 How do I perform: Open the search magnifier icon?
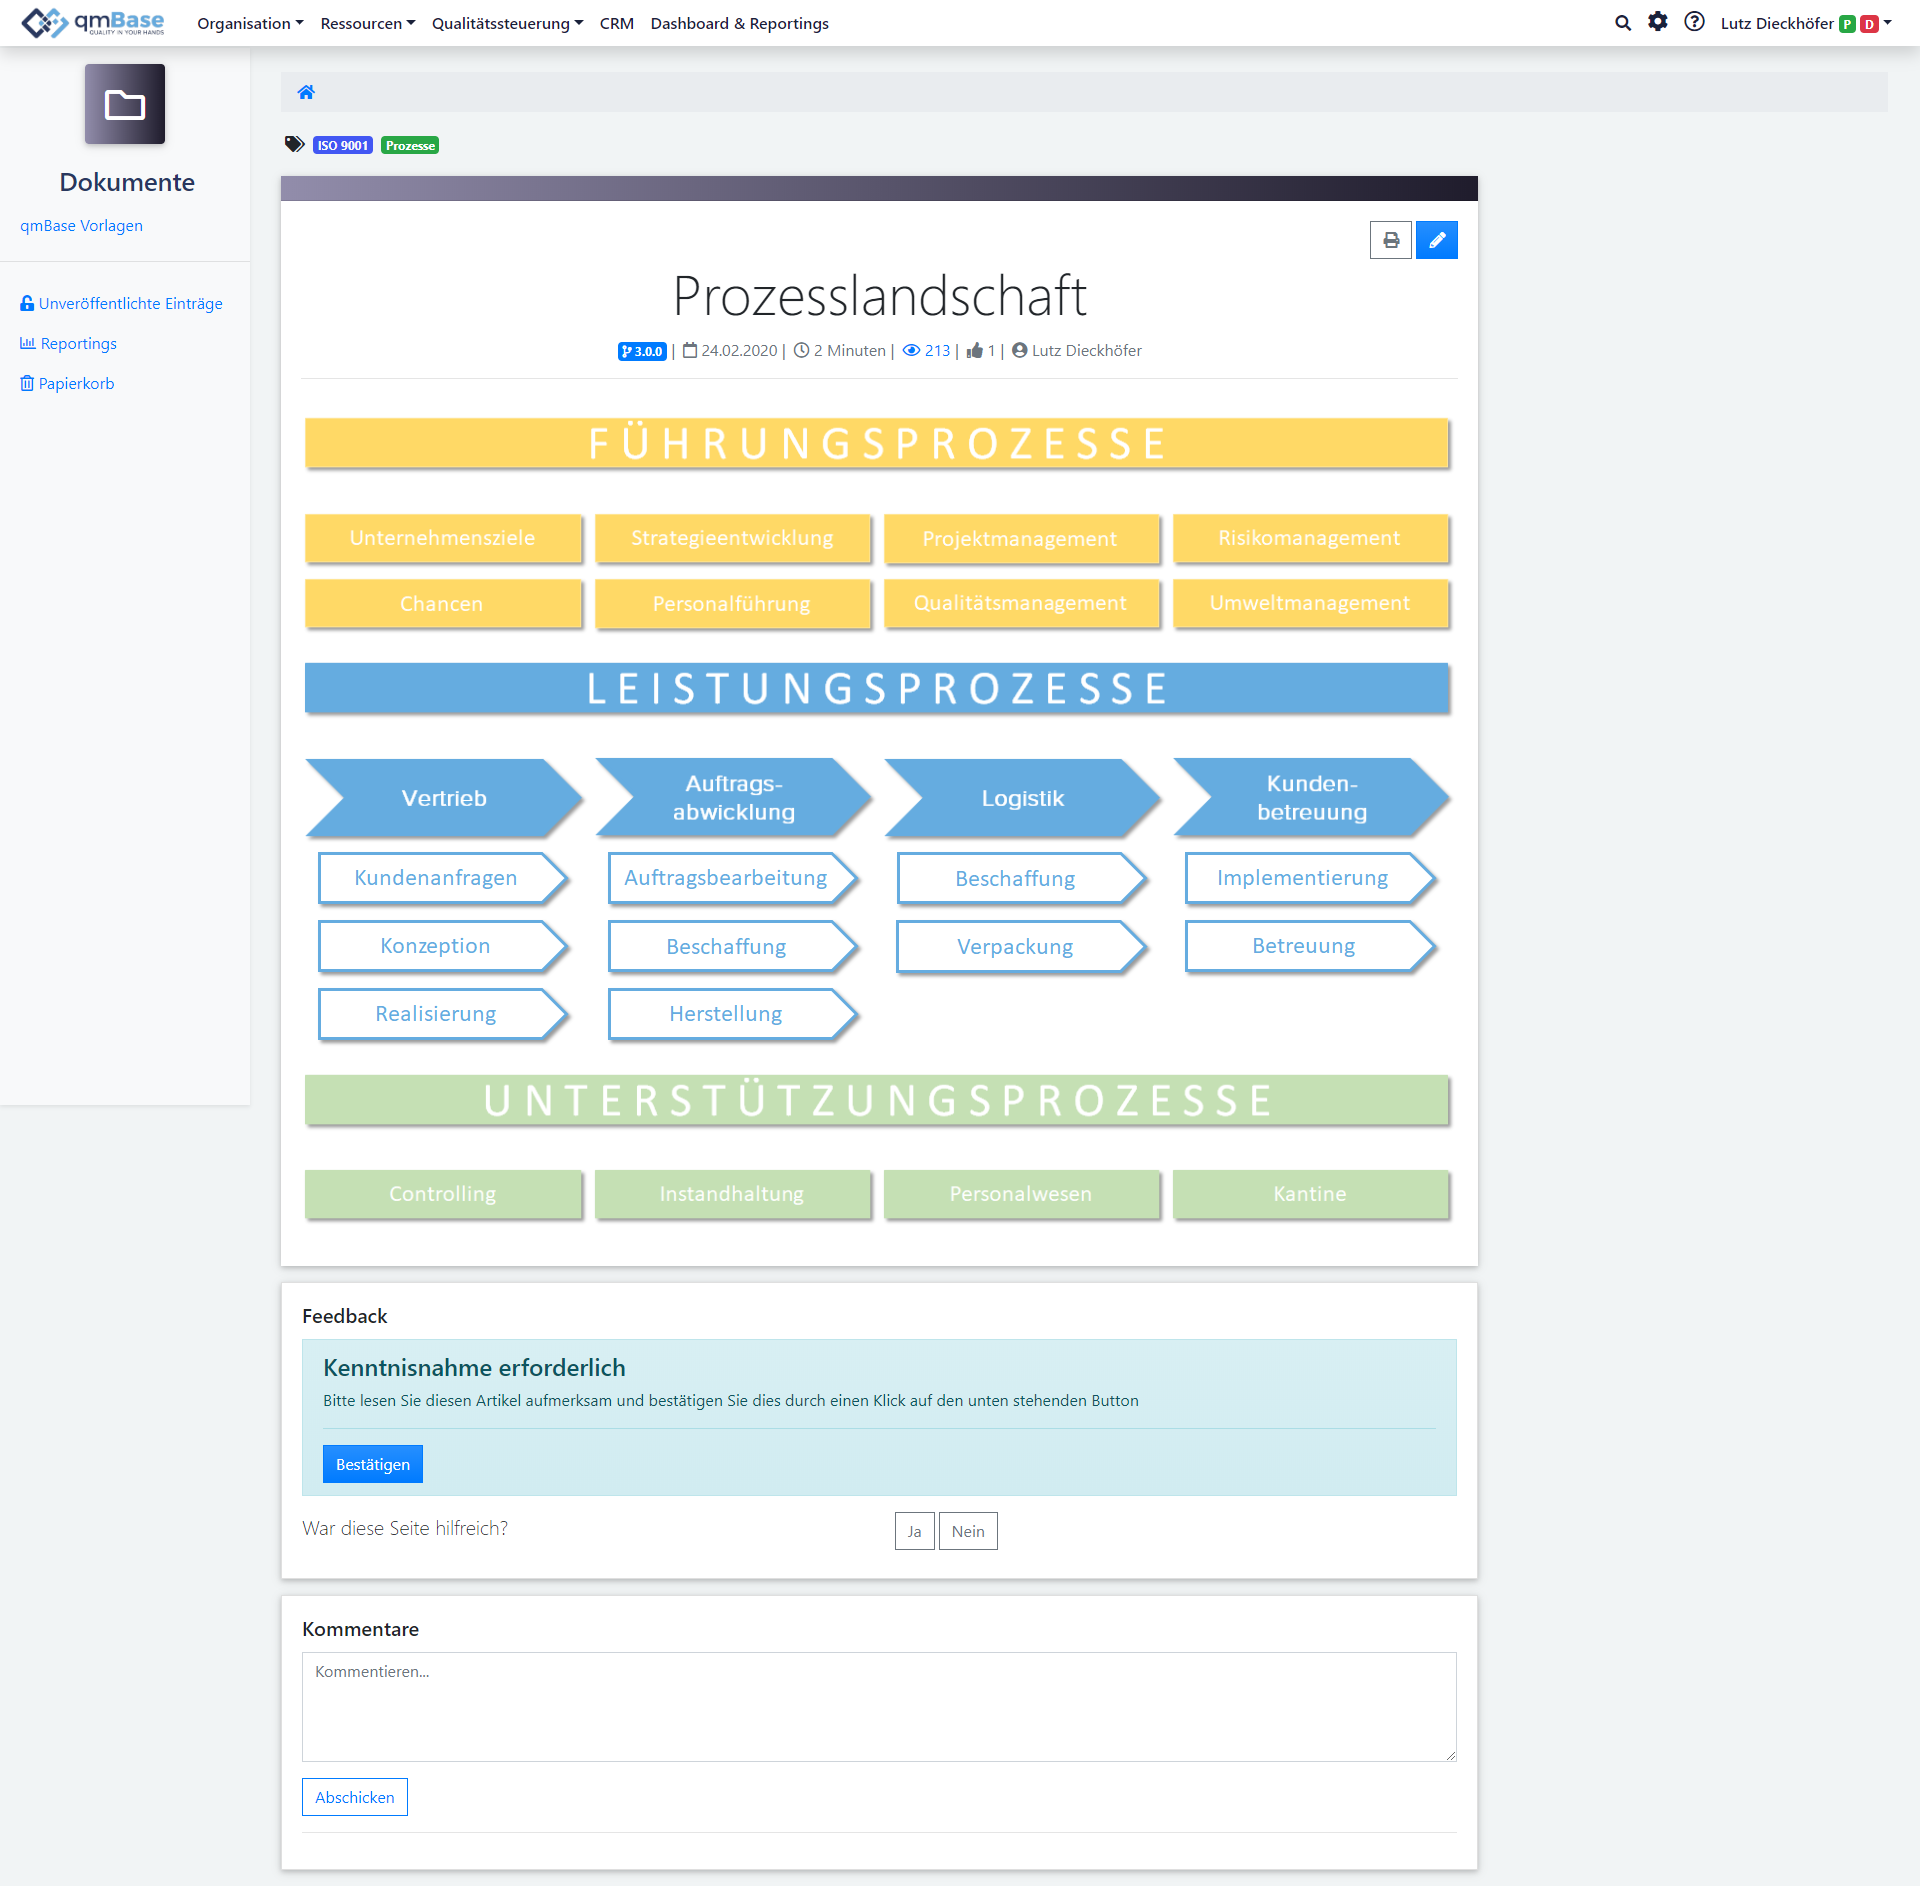coord(1623,23)
